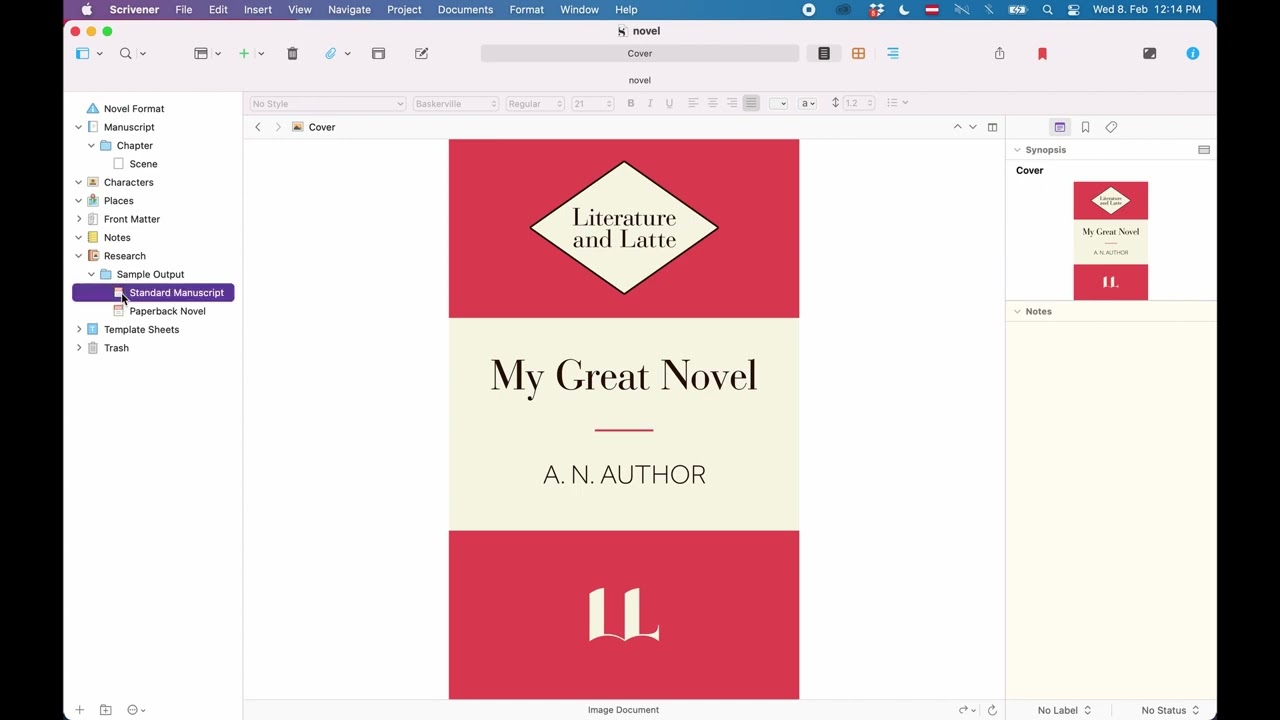
Task: Open the Baskerville font dropdown
Action: tap(455, 104)
